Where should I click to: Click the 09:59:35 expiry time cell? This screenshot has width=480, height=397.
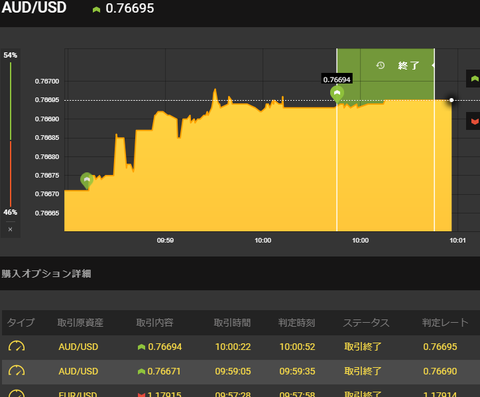297,371
